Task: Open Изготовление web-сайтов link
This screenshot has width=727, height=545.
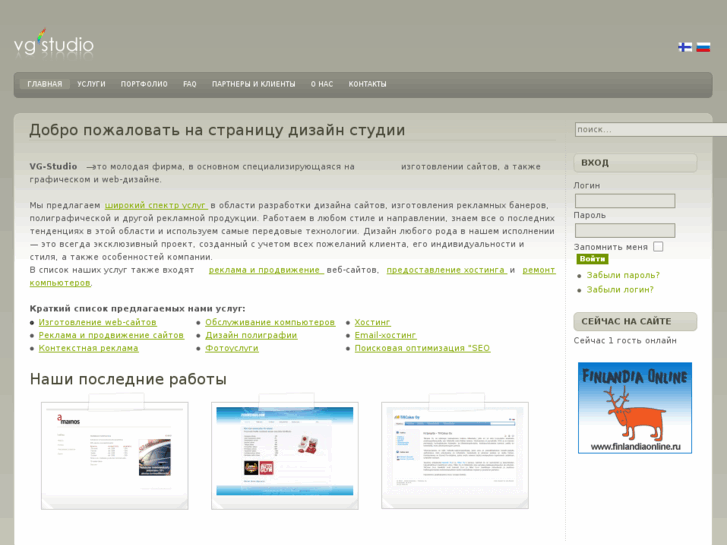Action: coord(97,322)
